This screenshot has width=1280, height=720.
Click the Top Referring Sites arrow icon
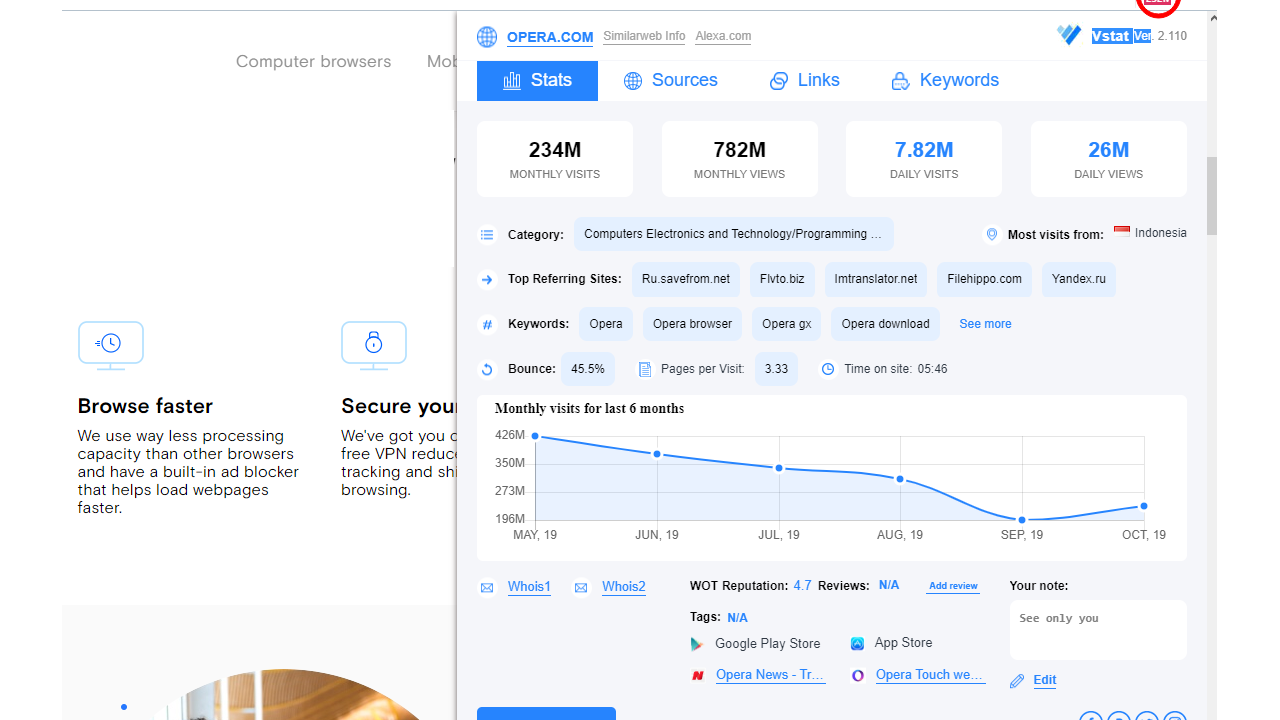click(x=487, y=280)
